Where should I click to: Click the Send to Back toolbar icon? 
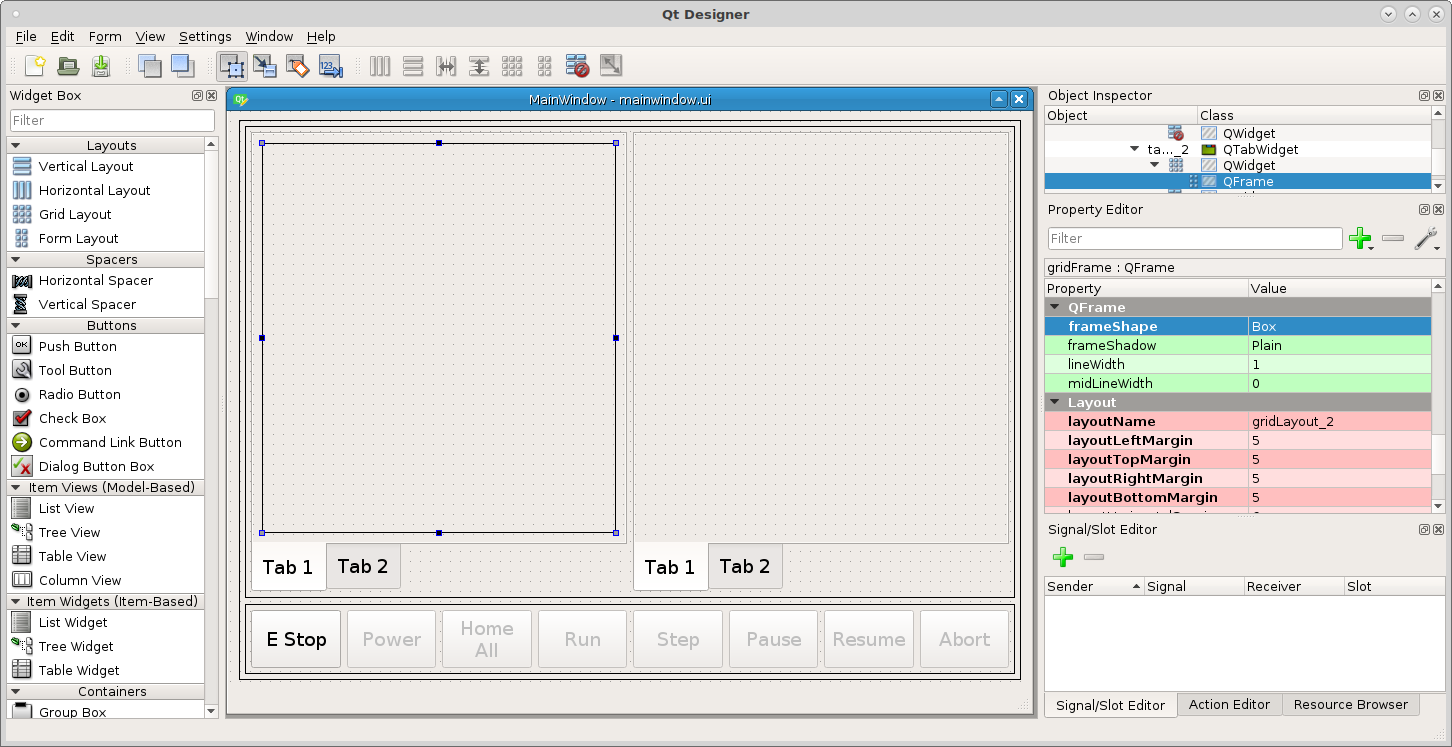(150, 66)
